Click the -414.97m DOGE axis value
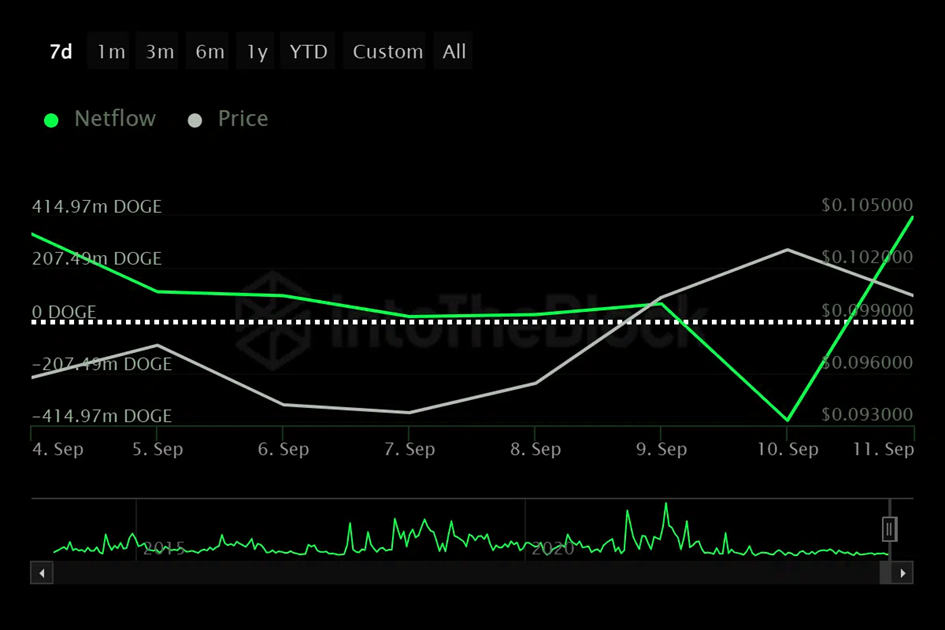The image size is (945, 630). pos(102,416)
